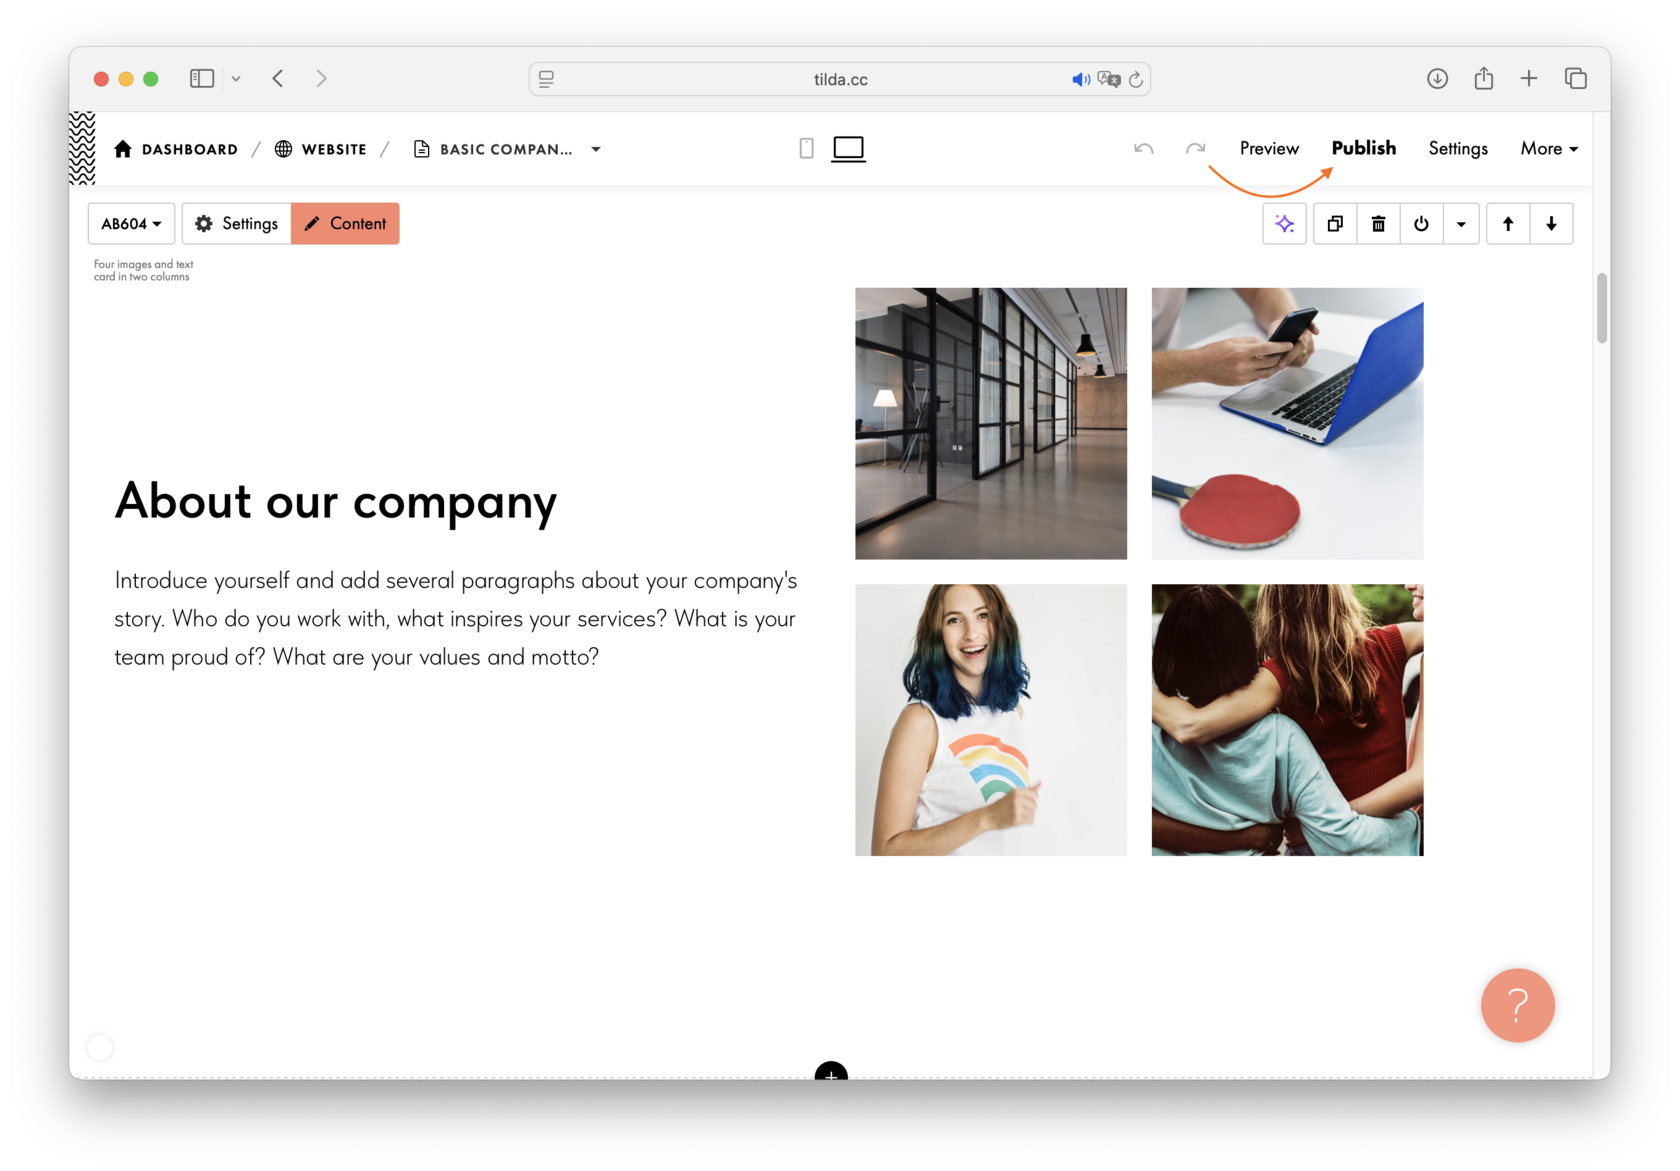Click the undo arrow icon
This screenshot has width=1680, height=1171.
pyautogui.click(x=1144, y=149)
